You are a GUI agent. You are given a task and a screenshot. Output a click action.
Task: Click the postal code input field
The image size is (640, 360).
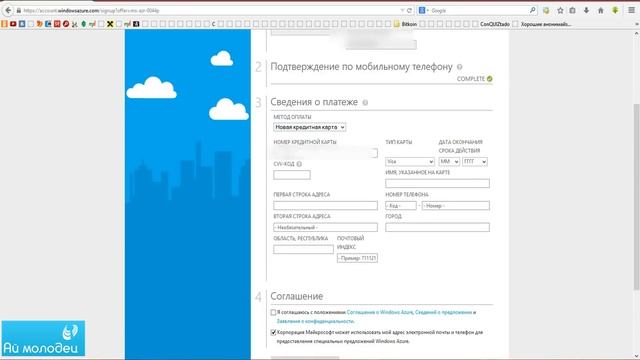(x=357, y=258)
